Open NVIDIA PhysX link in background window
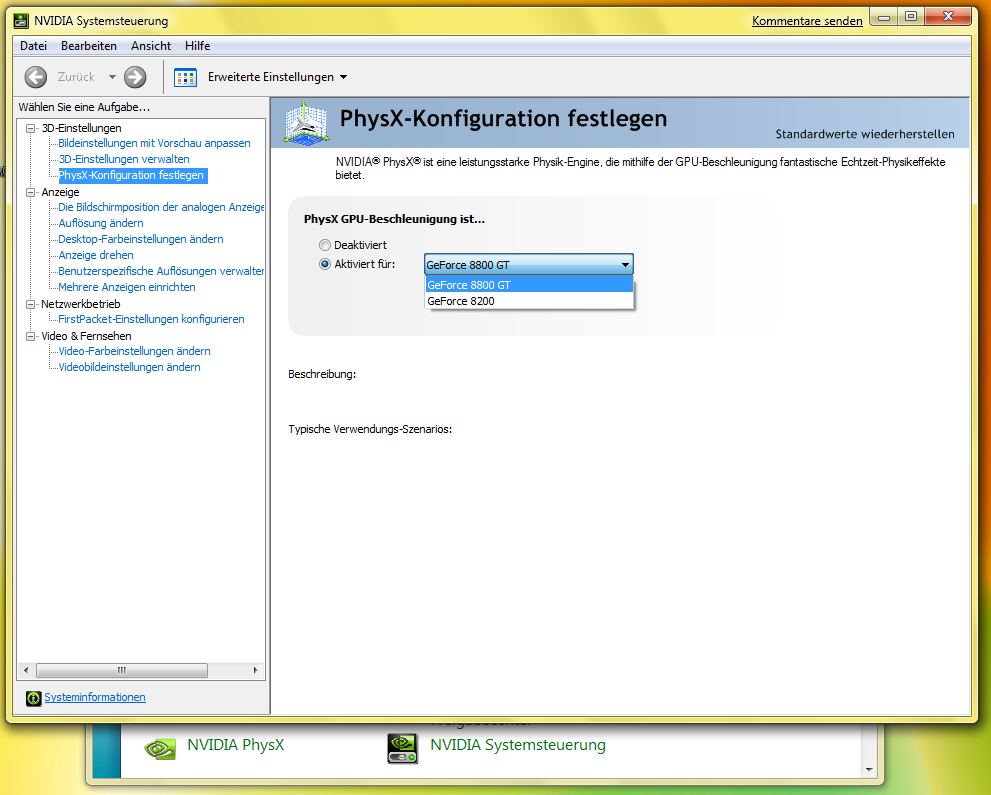This screenshot has width=991, height=795. [236, 744]
